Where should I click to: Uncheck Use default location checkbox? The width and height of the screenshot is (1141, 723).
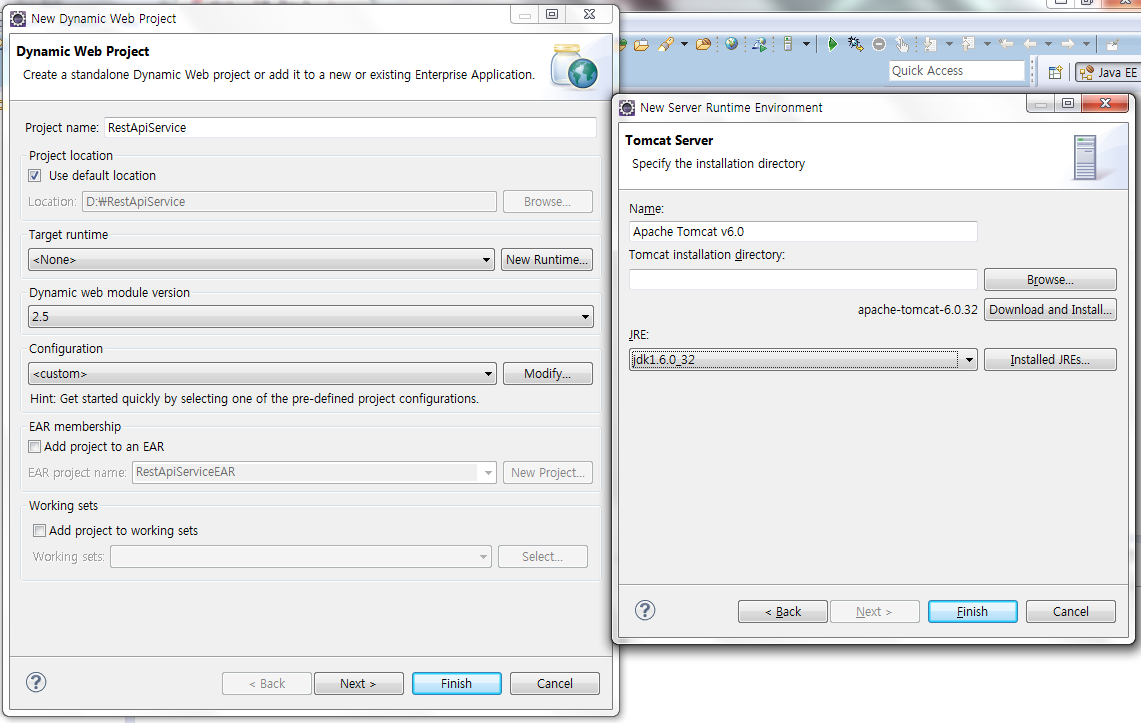pyautogui.click(x=36, y=176)
